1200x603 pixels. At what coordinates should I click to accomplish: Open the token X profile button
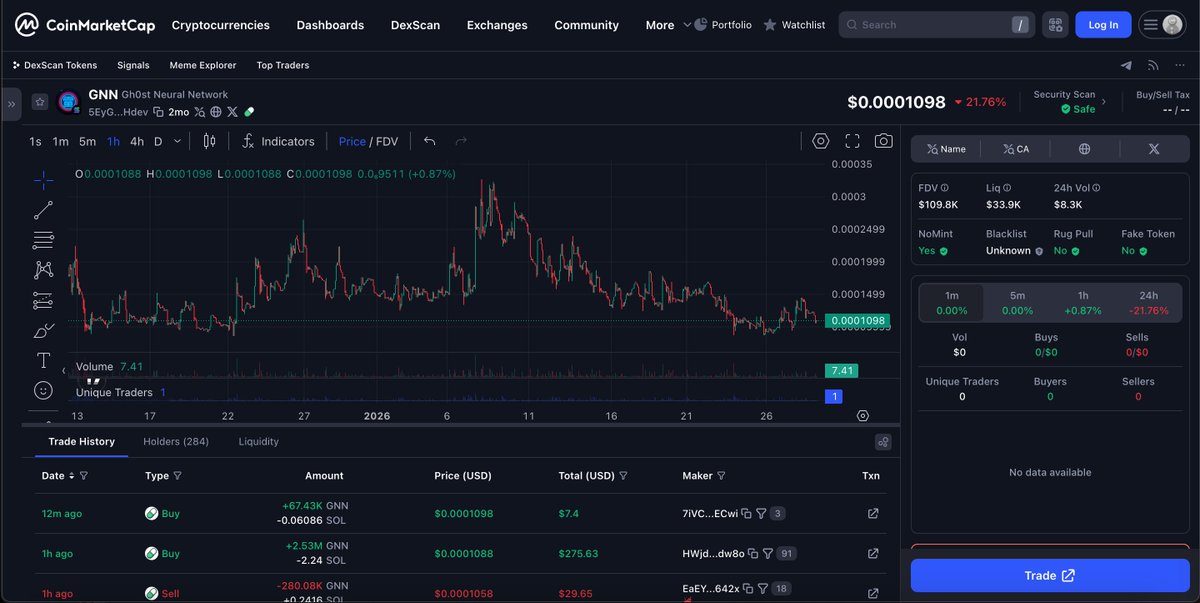1153,149
